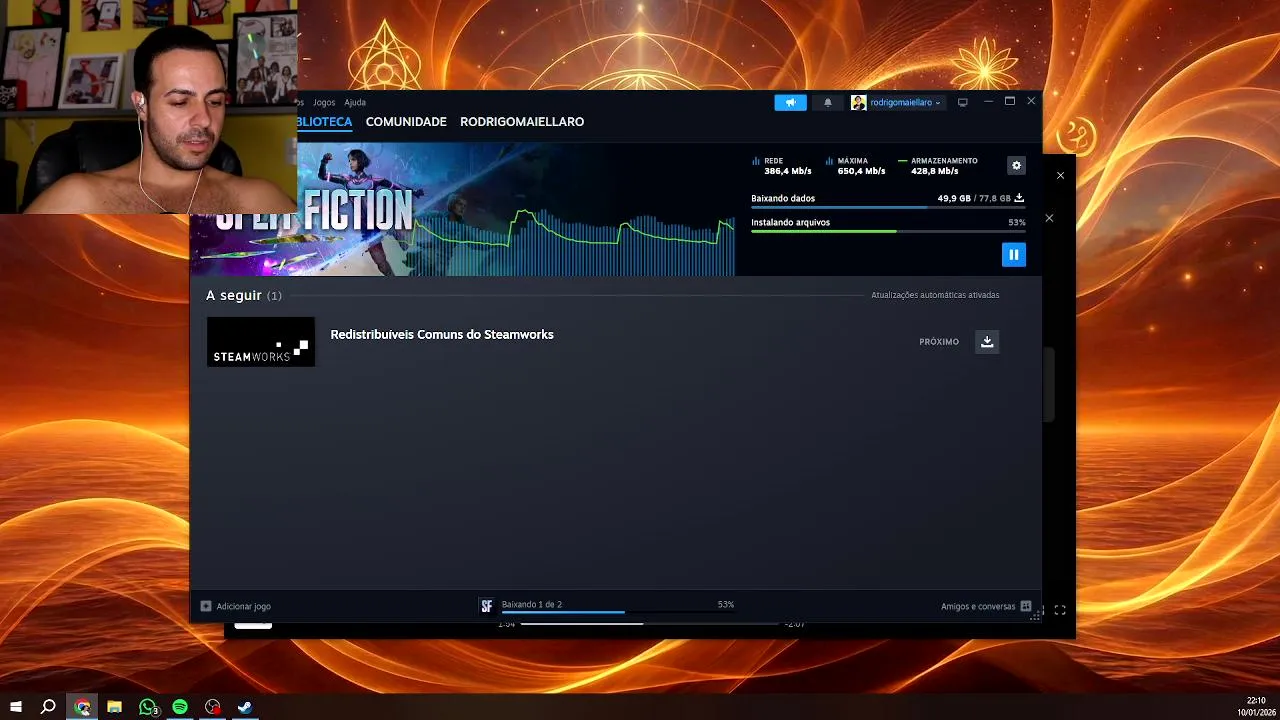Click the network throughput graph
This screenshot has width=1280, height=720.
tap(575, 240)
